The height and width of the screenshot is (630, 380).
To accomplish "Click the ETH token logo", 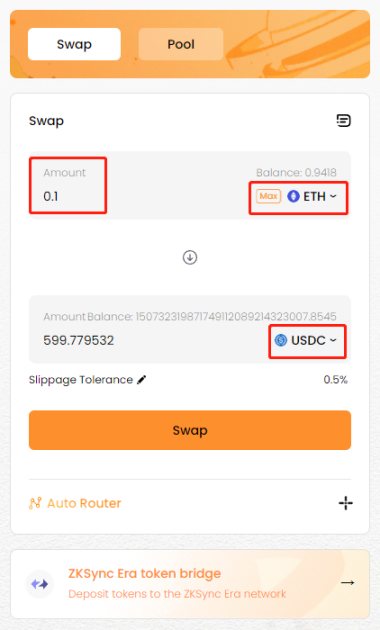I will (x=293, y=196).
